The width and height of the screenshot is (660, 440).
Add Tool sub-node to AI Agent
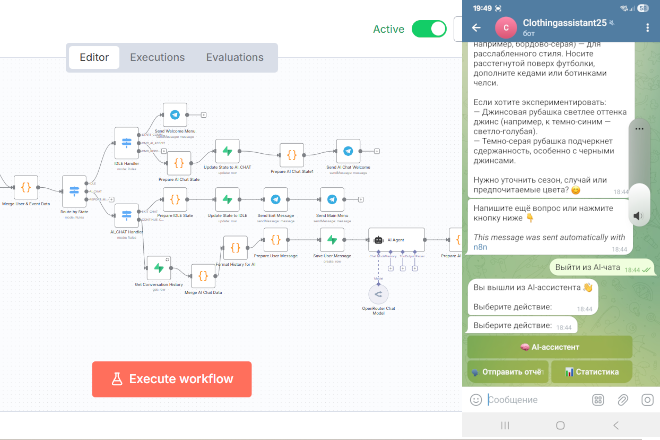[403, 268]
